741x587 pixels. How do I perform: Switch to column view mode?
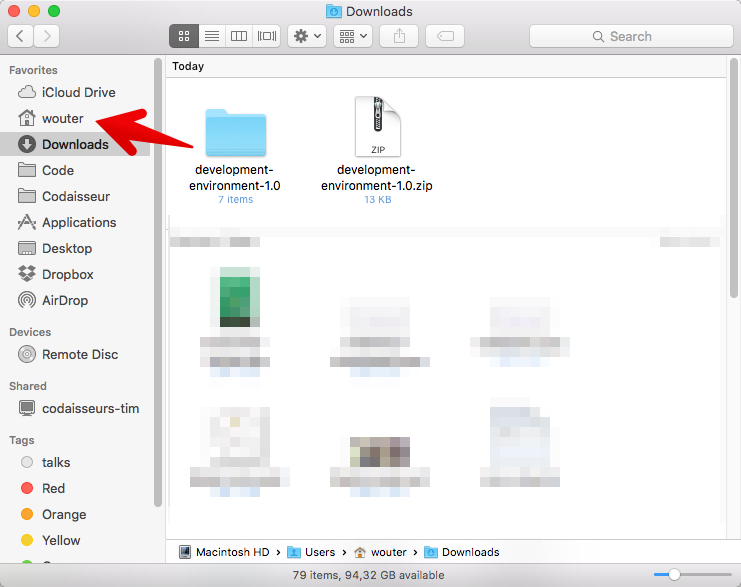[x=239, y=36]
